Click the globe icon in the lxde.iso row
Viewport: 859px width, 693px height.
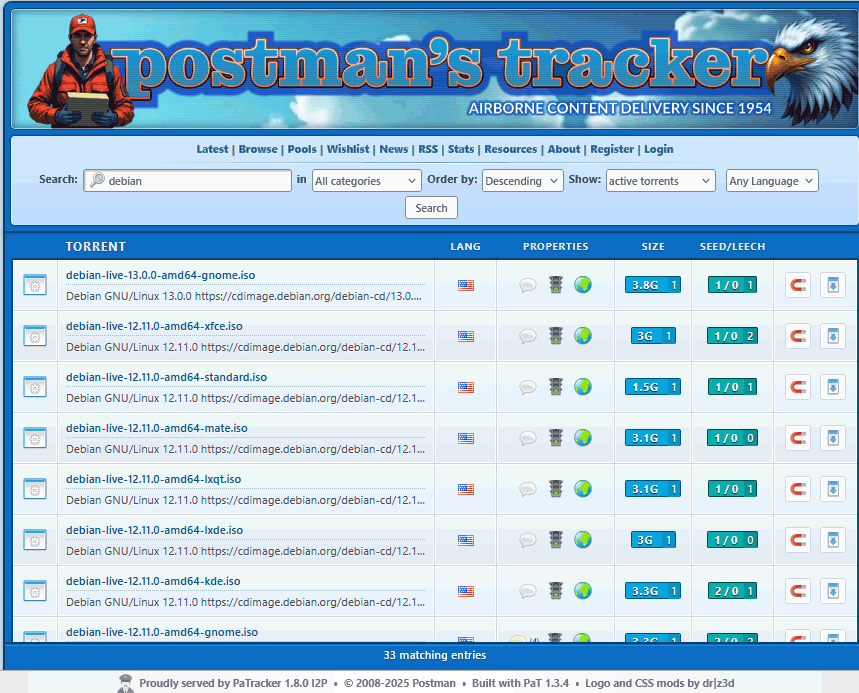click(x=583, y=539)
